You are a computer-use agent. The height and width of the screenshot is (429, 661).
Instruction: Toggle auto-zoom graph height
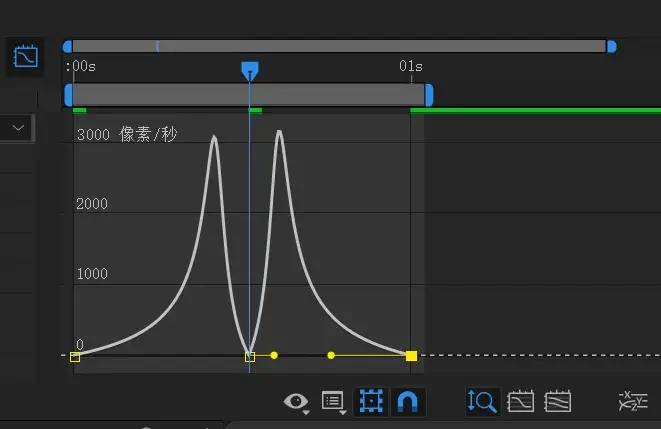482,401
